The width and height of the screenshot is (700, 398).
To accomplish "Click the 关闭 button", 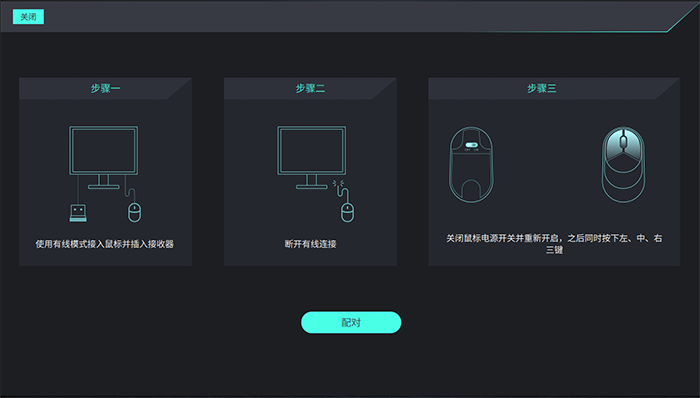I will (28, 17).
